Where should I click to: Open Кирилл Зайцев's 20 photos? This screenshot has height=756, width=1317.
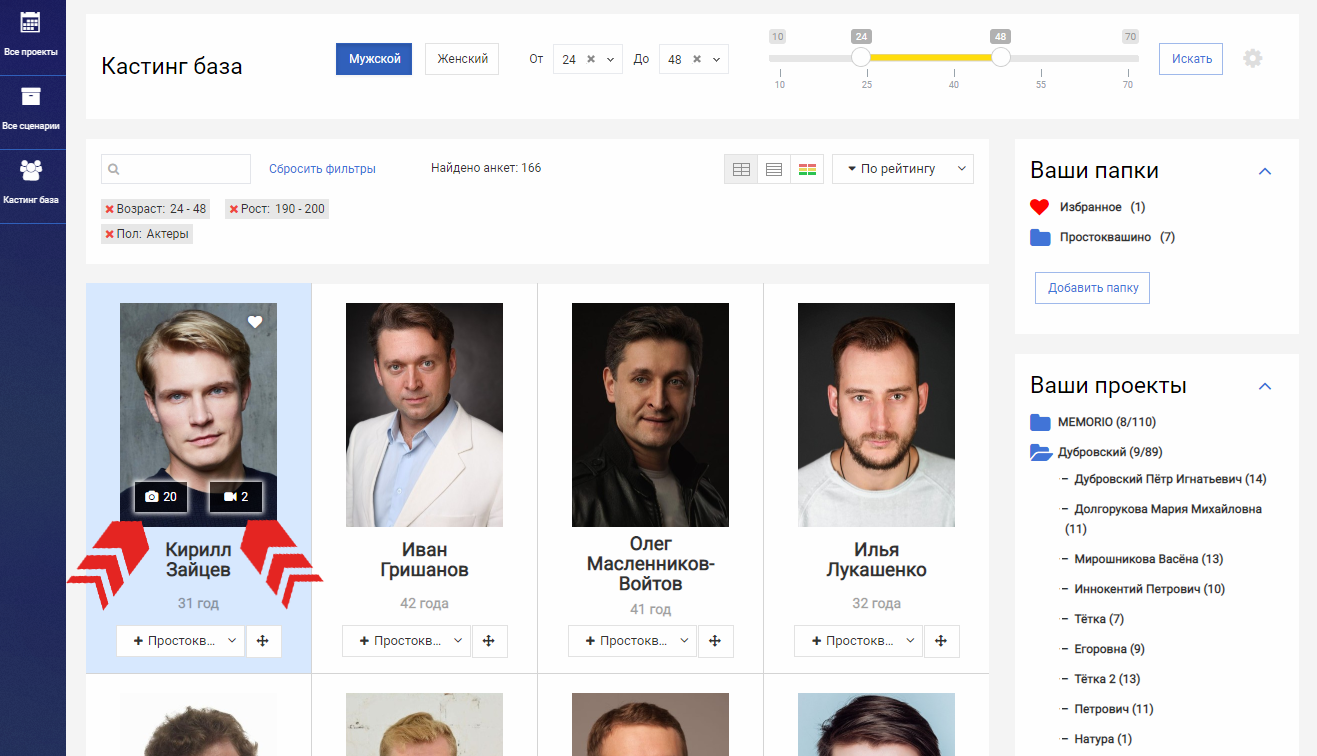coord(161,497)
